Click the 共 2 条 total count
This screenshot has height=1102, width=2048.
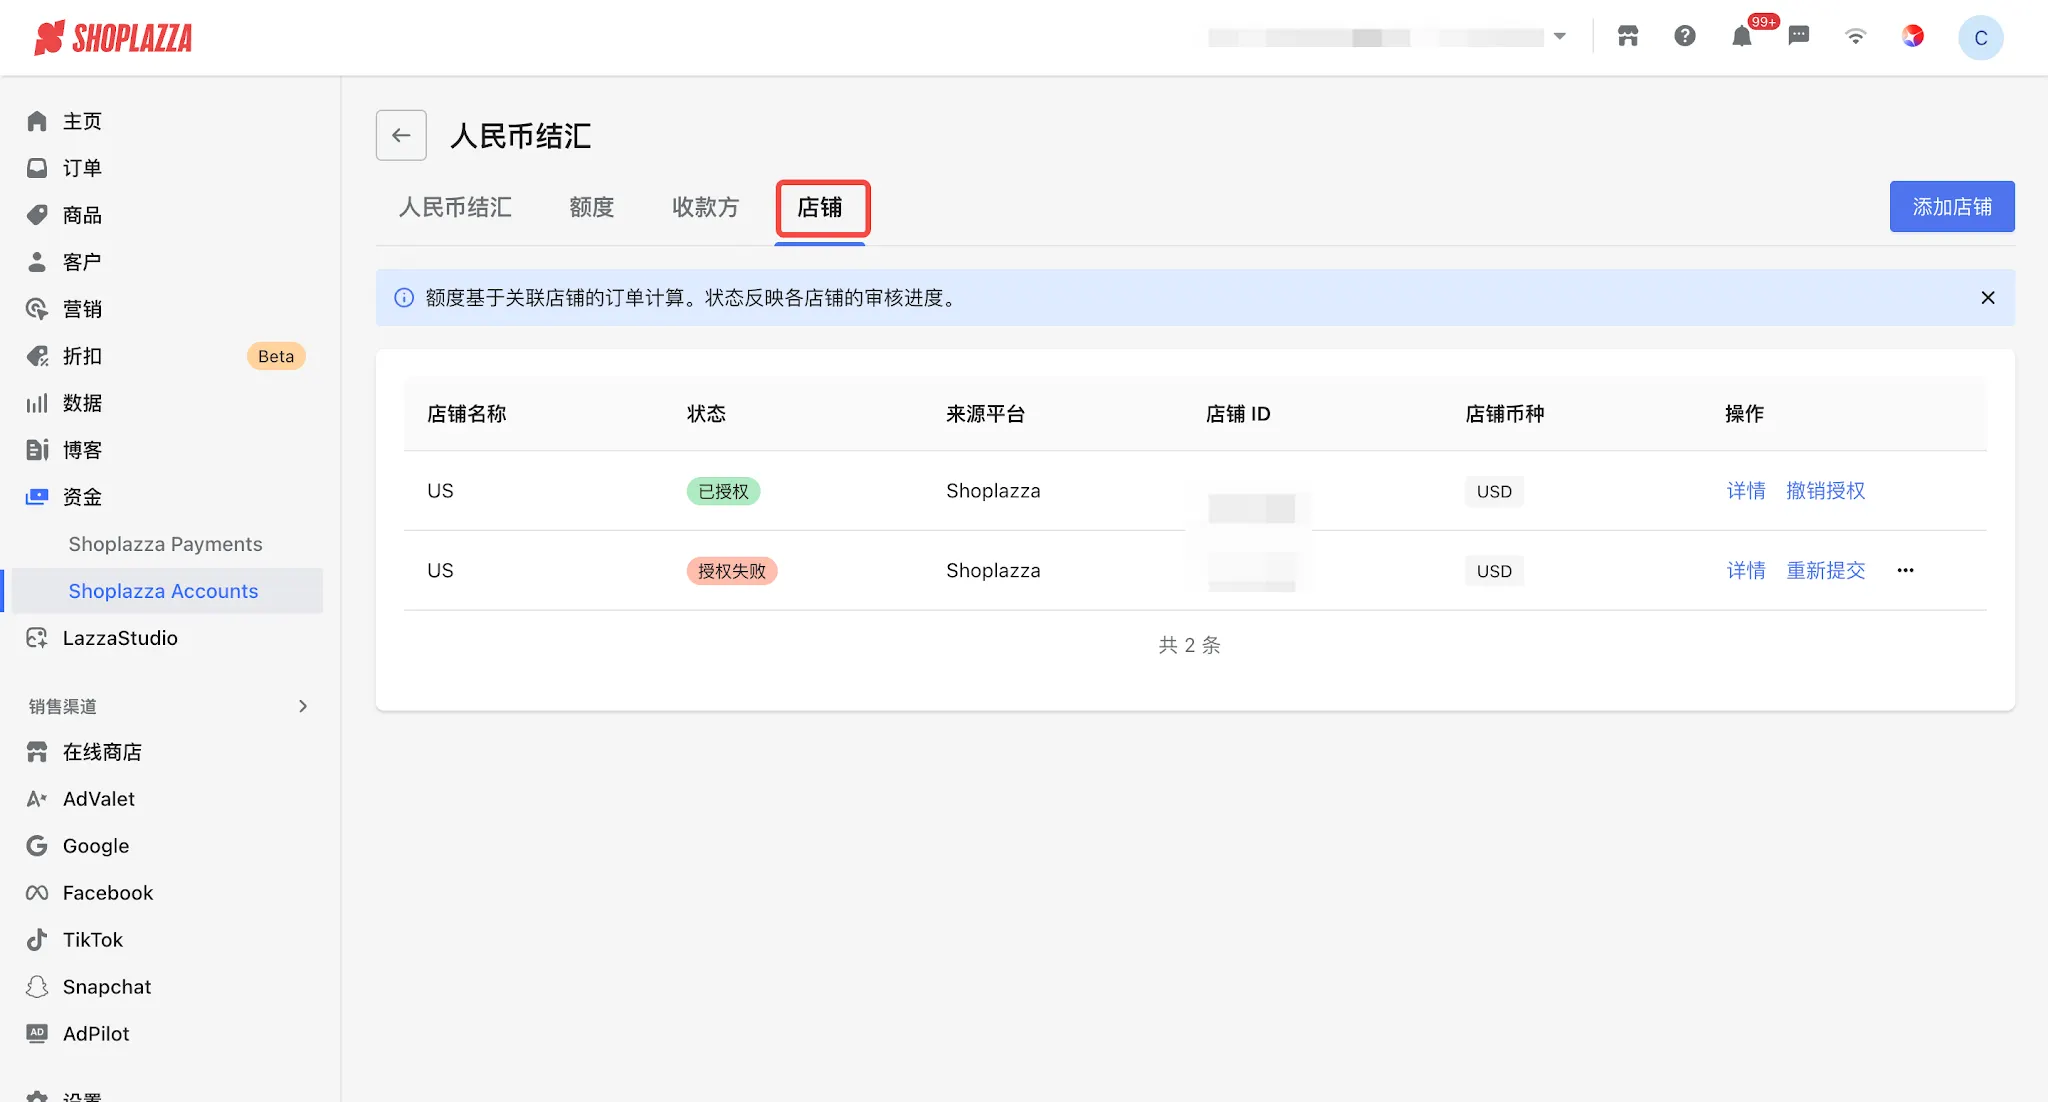tap(1190, 646)
